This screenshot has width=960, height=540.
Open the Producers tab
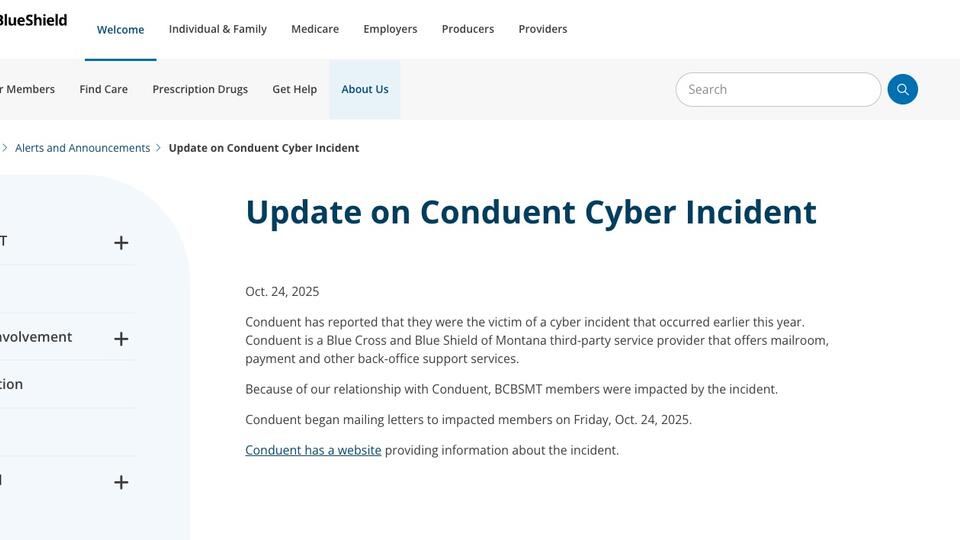pyautogui.click(x=467, y=29)
